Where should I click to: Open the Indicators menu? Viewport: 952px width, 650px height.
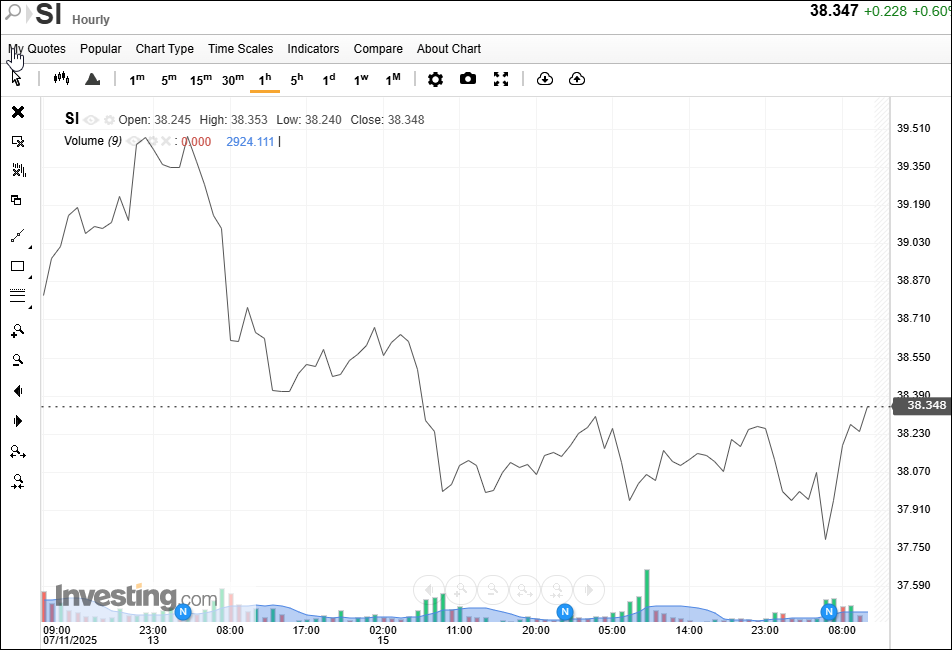(x=313, y=49)
